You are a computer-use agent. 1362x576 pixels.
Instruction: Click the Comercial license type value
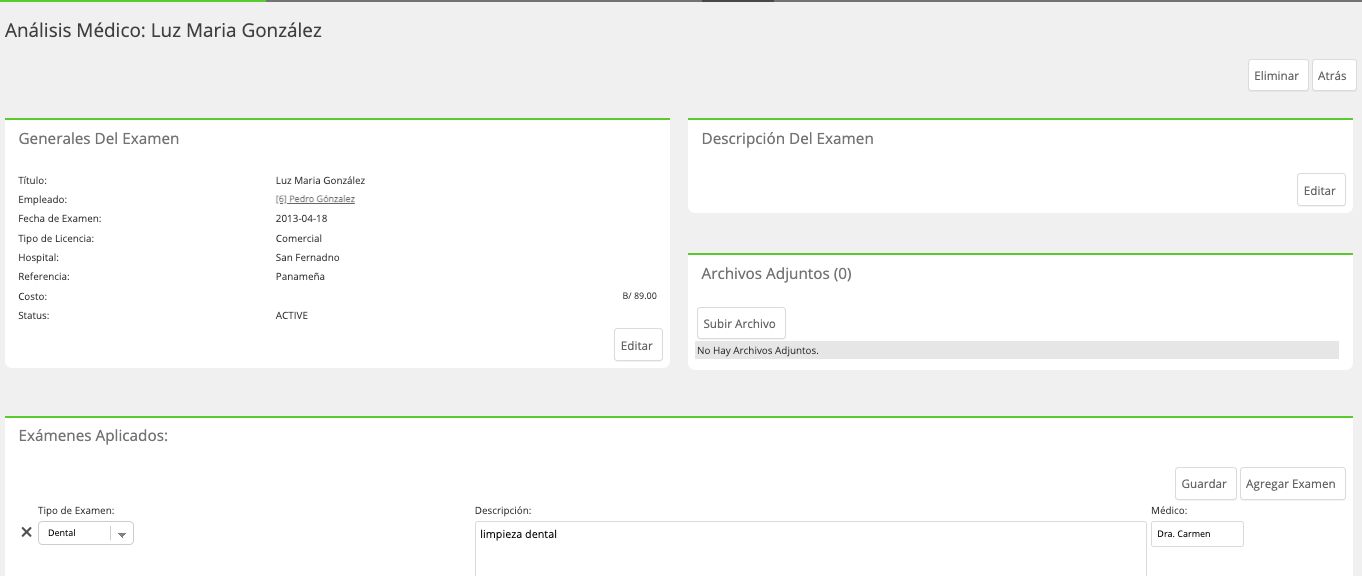tap(299, 239)
